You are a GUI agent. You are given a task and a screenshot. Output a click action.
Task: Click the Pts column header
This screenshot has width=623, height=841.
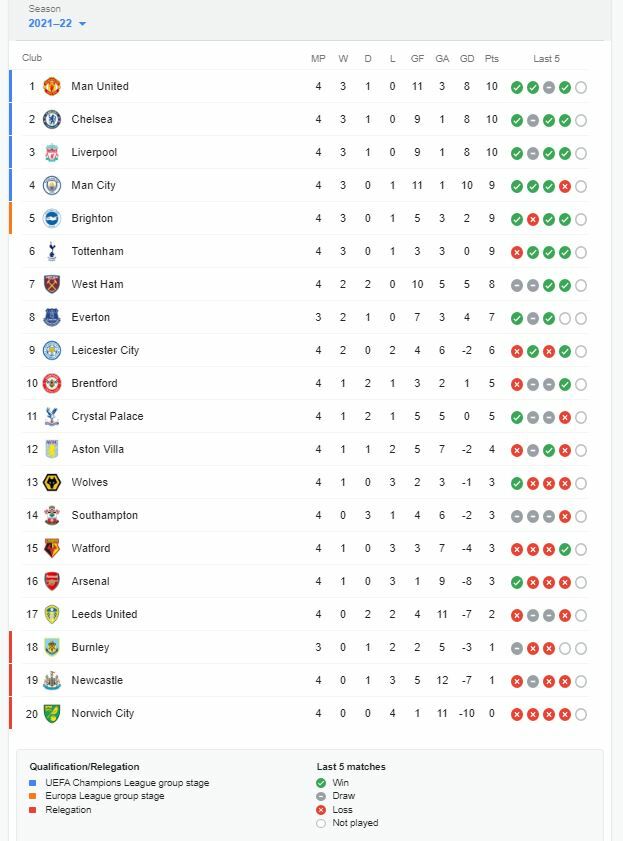coord(492,59)
